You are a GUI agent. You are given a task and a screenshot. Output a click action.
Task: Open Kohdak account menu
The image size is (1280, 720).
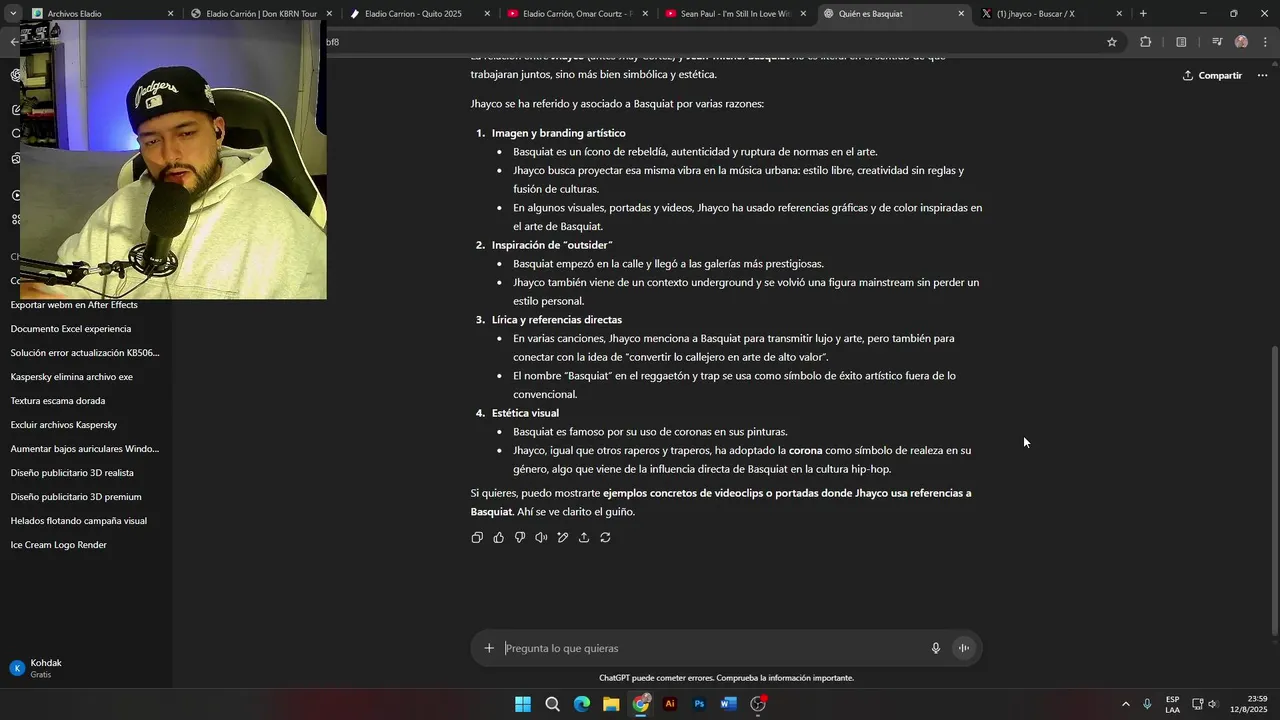(86, 668)
